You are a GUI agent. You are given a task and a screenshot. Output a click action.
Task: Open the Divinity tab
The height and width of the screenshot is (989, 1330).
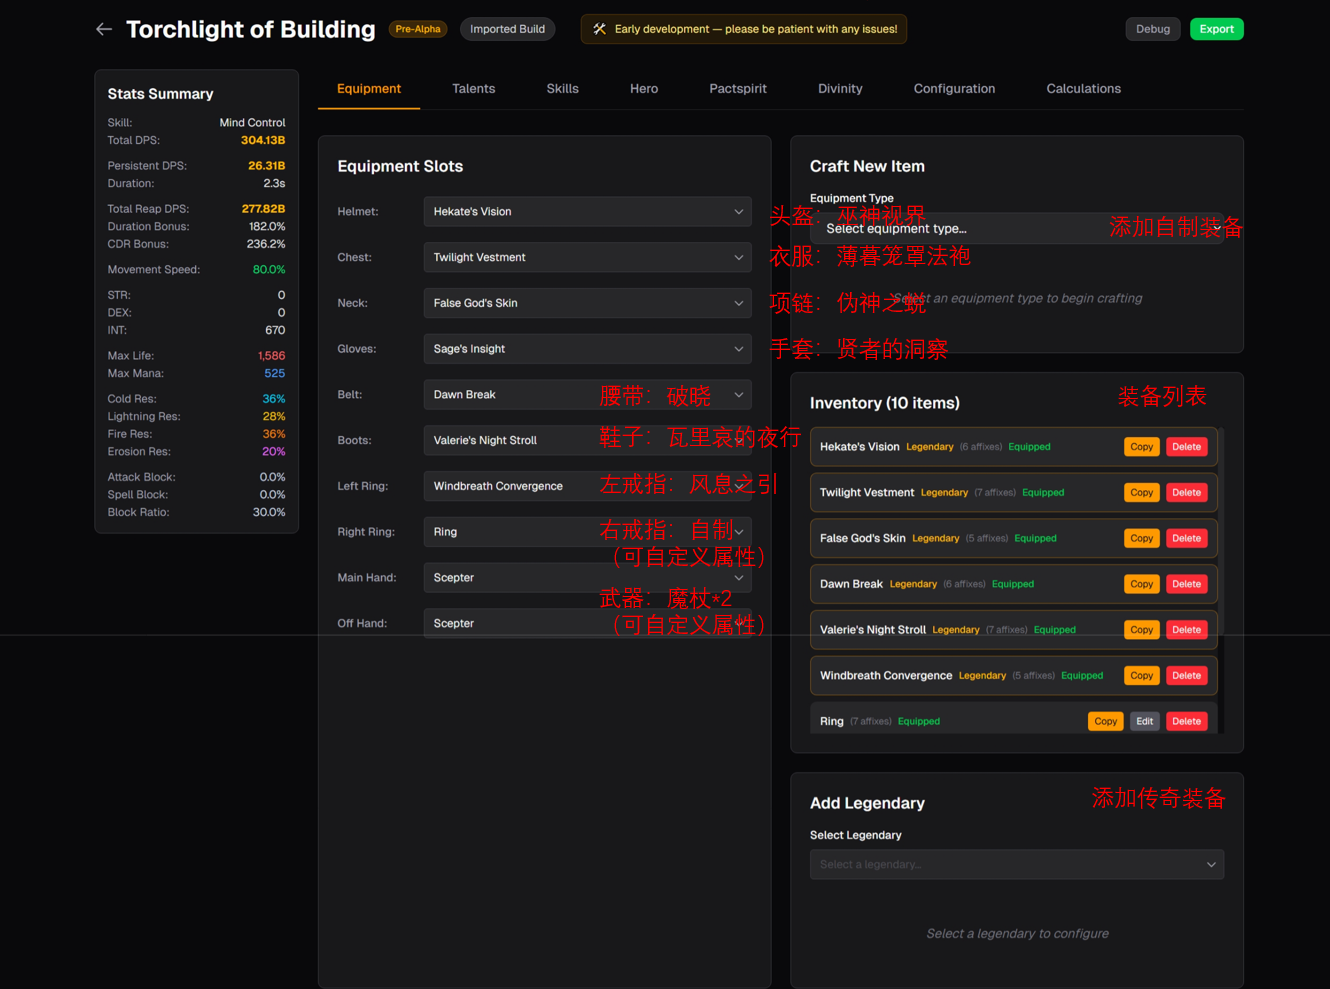coord(839,89)
